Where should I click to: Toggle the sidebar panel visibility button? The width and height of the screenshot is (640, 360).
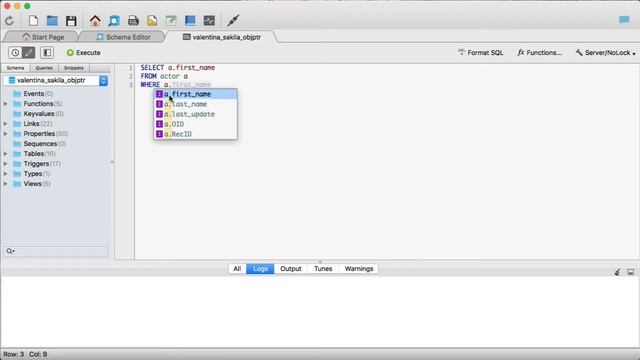(x=47, y=53)
